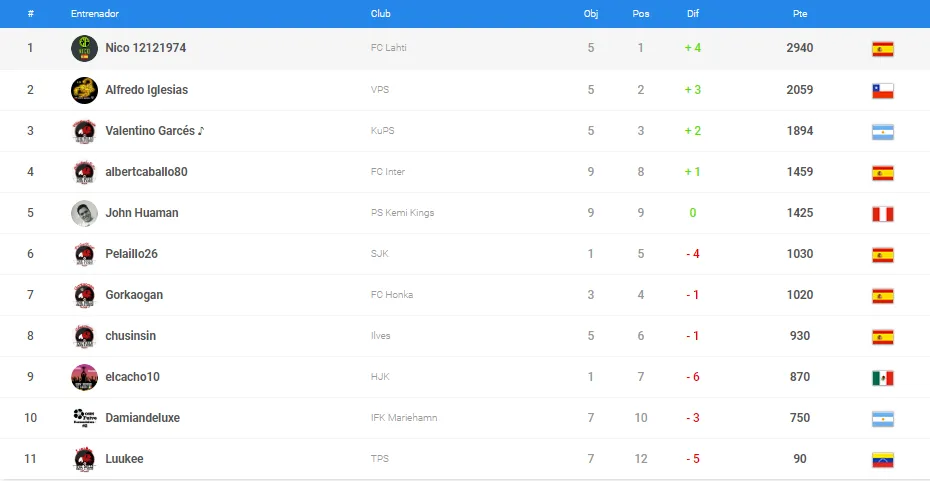Open manager Gorkaogan's profile
The height and width of the screenshot is (481, 930).
(x=134, y=295)
